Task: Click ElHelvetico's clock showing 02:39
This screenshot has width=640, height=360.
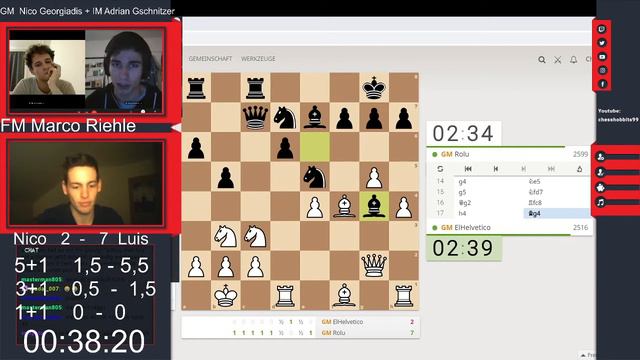Action: [464, 248]
